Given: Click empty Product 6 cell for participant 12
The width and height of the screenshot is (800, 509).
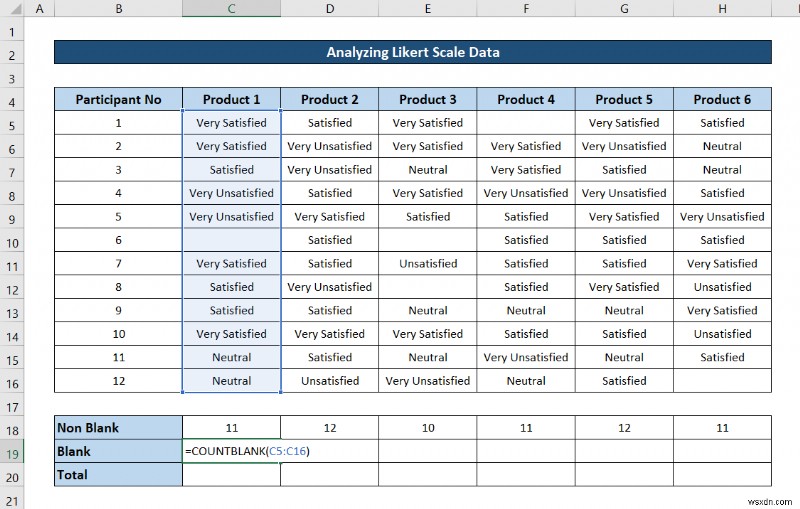Looking at the screenshot, I should (722, 380).
